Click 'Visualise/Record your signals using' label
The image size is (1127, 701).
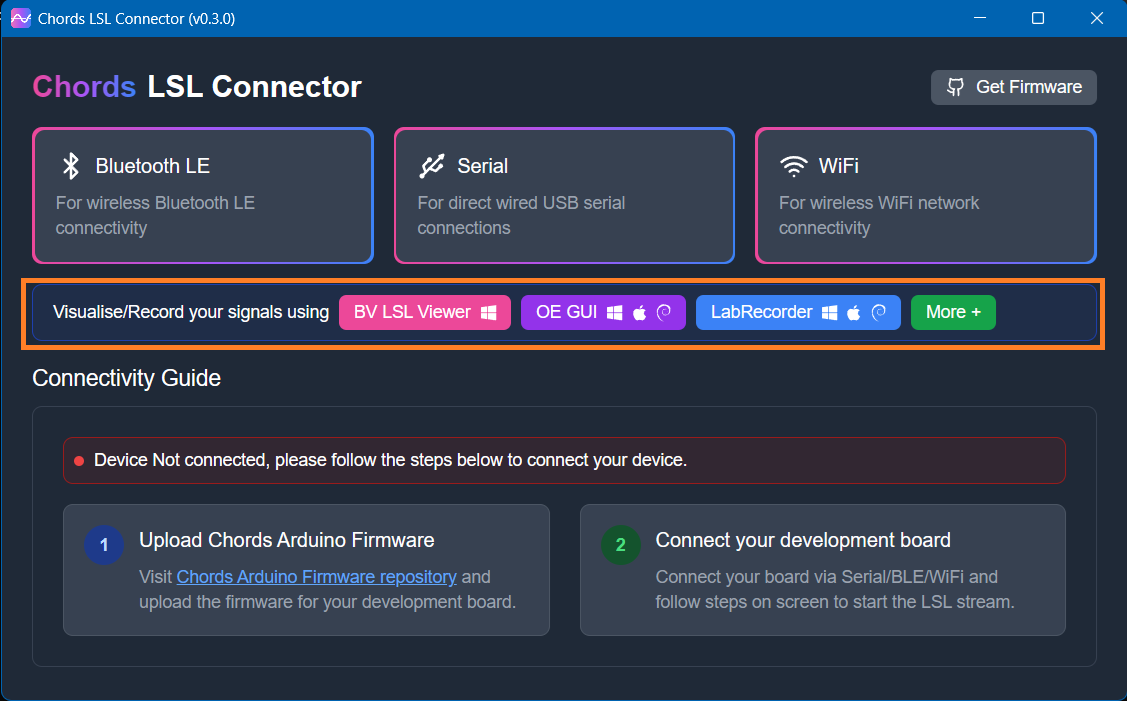click(191, 312)
